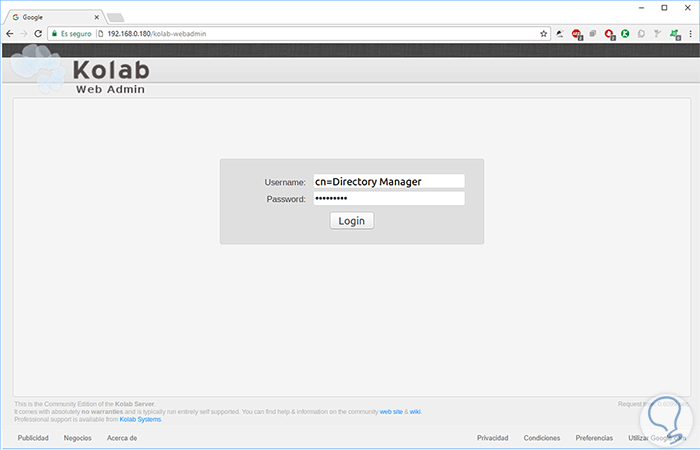Open the Privacidad footer link
The image size is (700, 450).
(x=492, y=438)
